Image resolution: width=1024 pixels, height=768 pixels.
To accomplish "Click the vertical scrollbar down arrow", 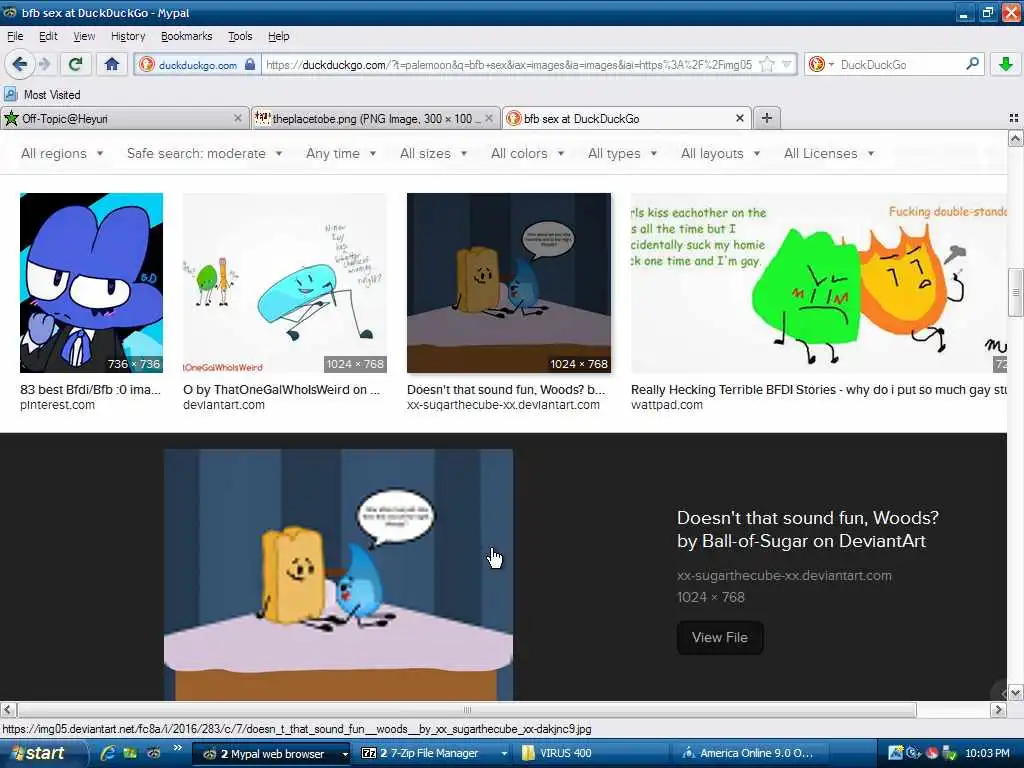I will (1015, 692).
